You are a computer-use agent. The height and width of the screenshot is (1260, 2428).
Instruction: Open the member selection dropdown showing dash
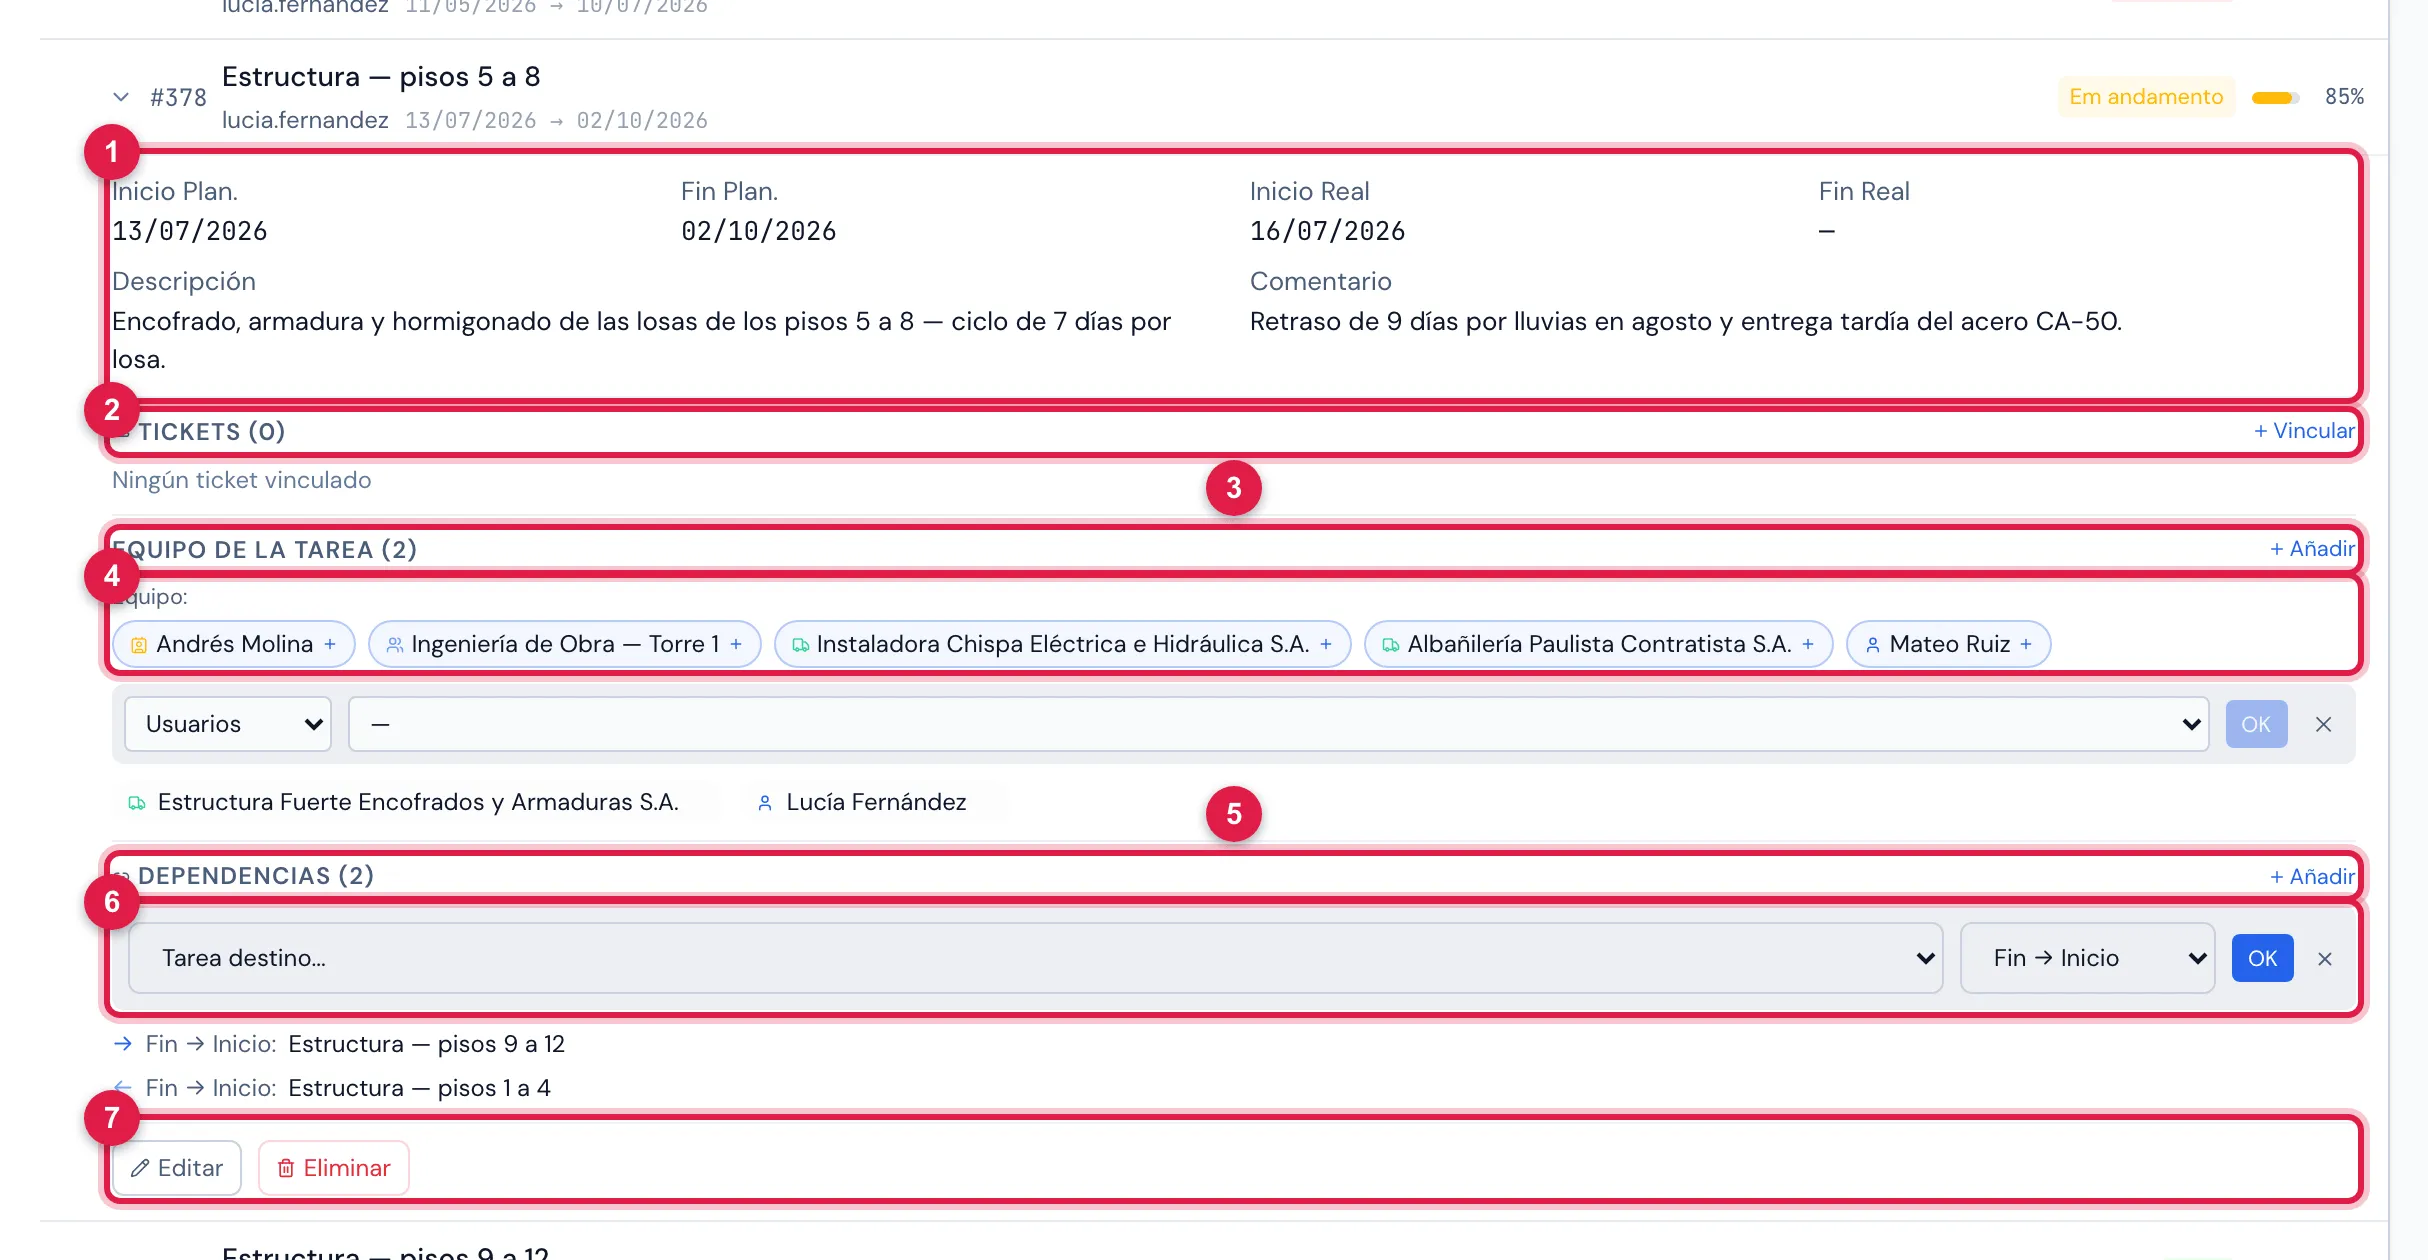(1278, 724)
